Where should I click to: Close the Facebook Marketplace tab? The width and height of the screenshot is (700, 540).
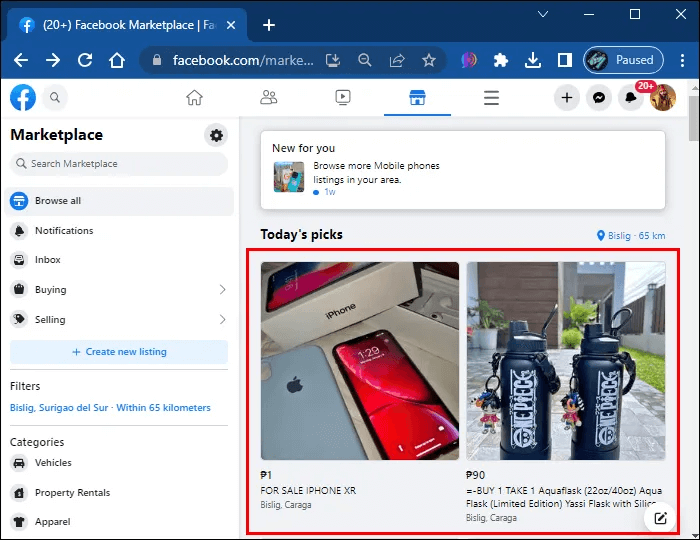pos(231,25)
